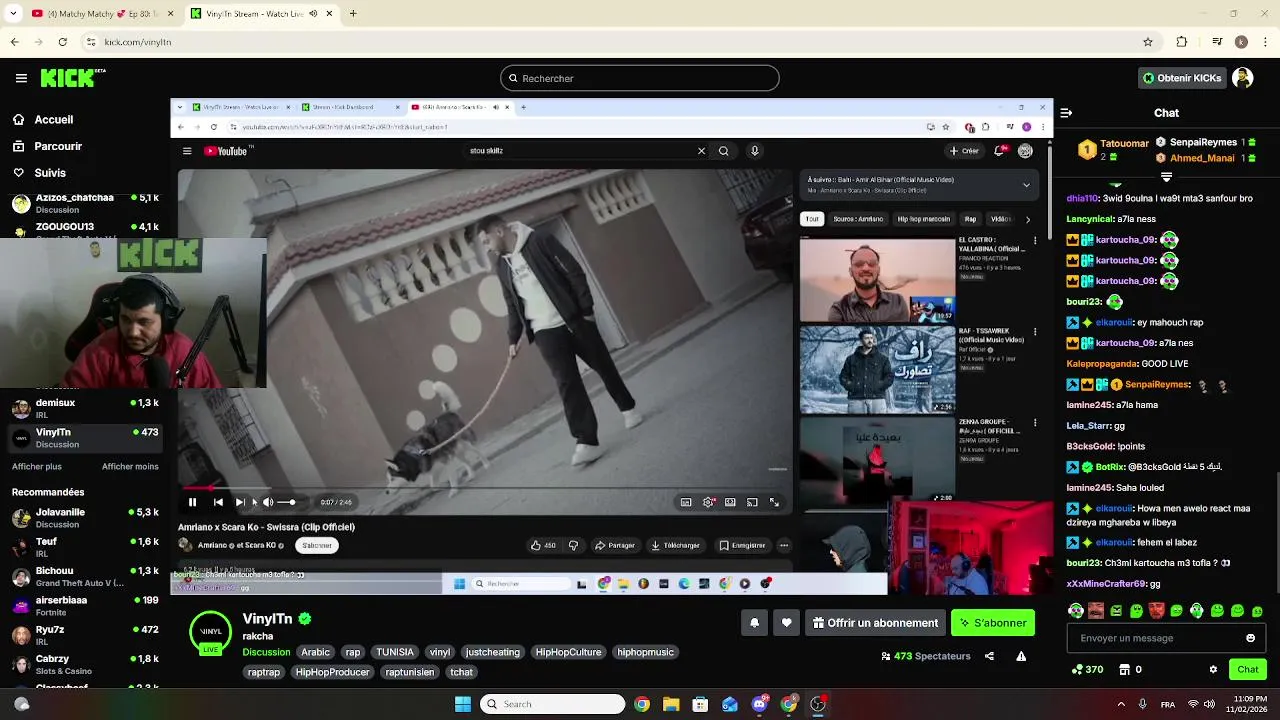Screen dimensions: 1280x720
Task: Toggle fullscreen in the video player
Action: 774,502
